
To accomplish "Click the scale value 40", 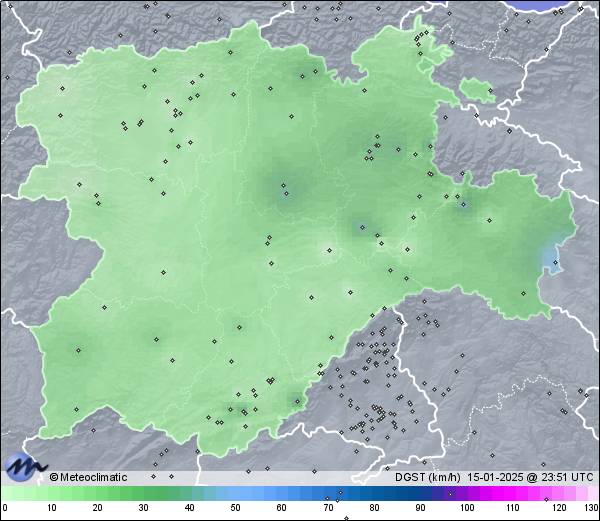I will point(189,508).
